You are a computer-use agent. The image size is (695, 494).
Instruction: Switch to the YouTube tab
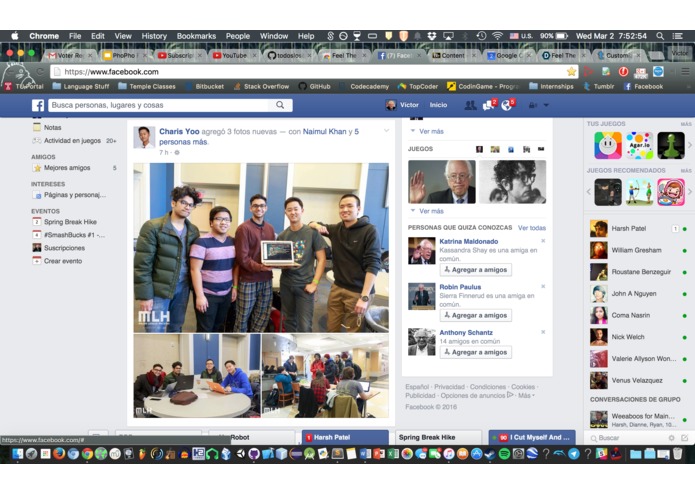tap(235, 55)
